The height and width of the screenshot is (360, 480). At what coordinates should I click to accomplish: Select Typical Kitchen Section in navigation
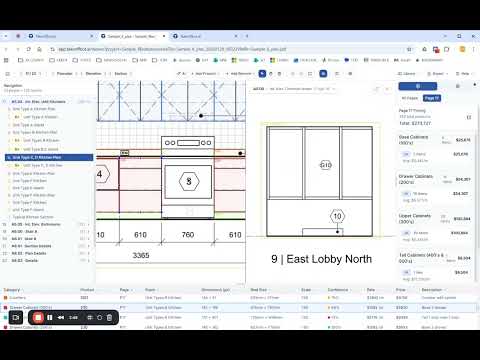pyautogui.click(x=33, y=217)
